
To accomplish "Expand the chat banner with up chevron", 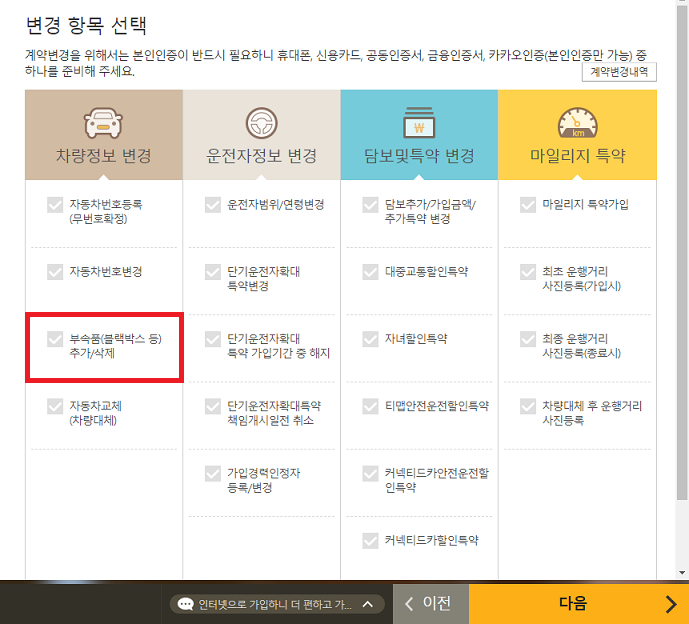I will click(368, 604).
